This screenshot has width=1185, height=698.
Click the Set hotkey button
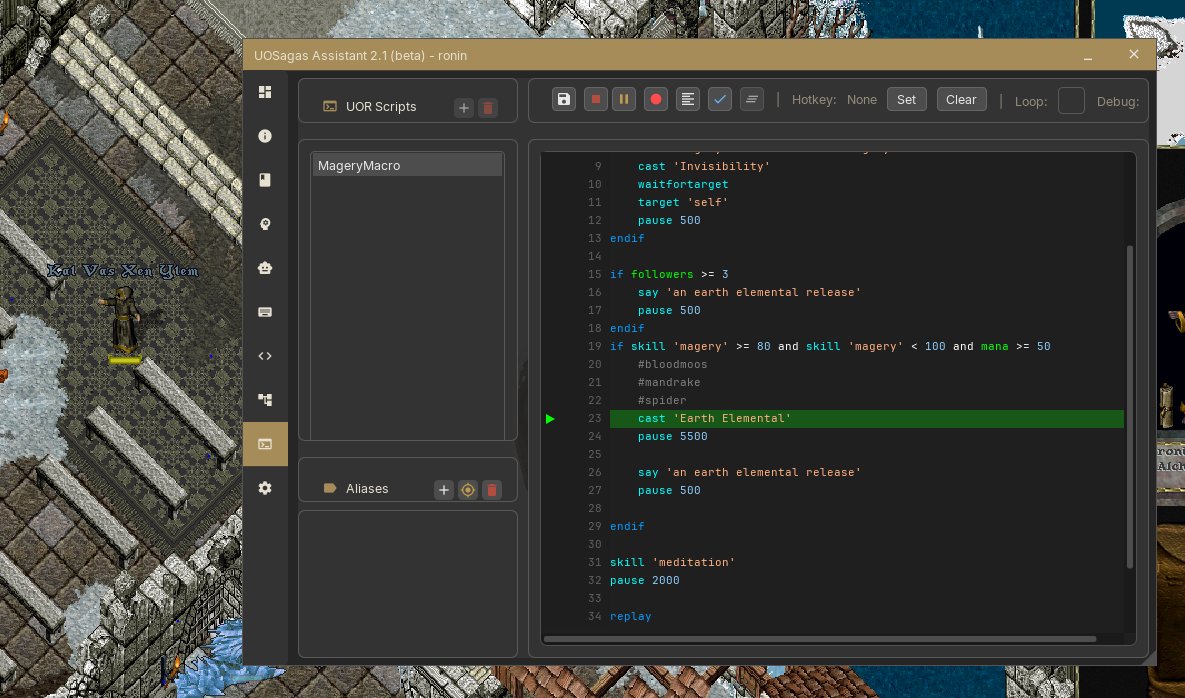click(906, 100)
